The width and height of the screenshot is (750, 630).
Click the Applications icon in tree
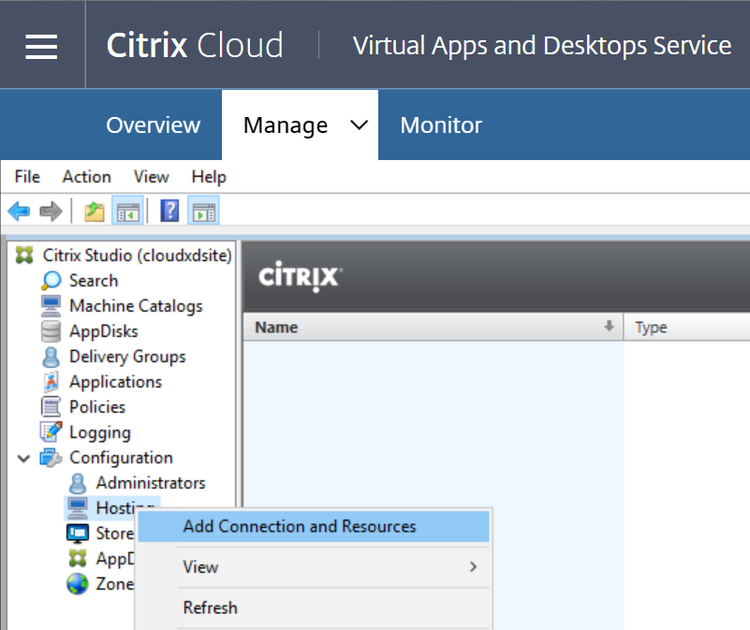(51, 382)
